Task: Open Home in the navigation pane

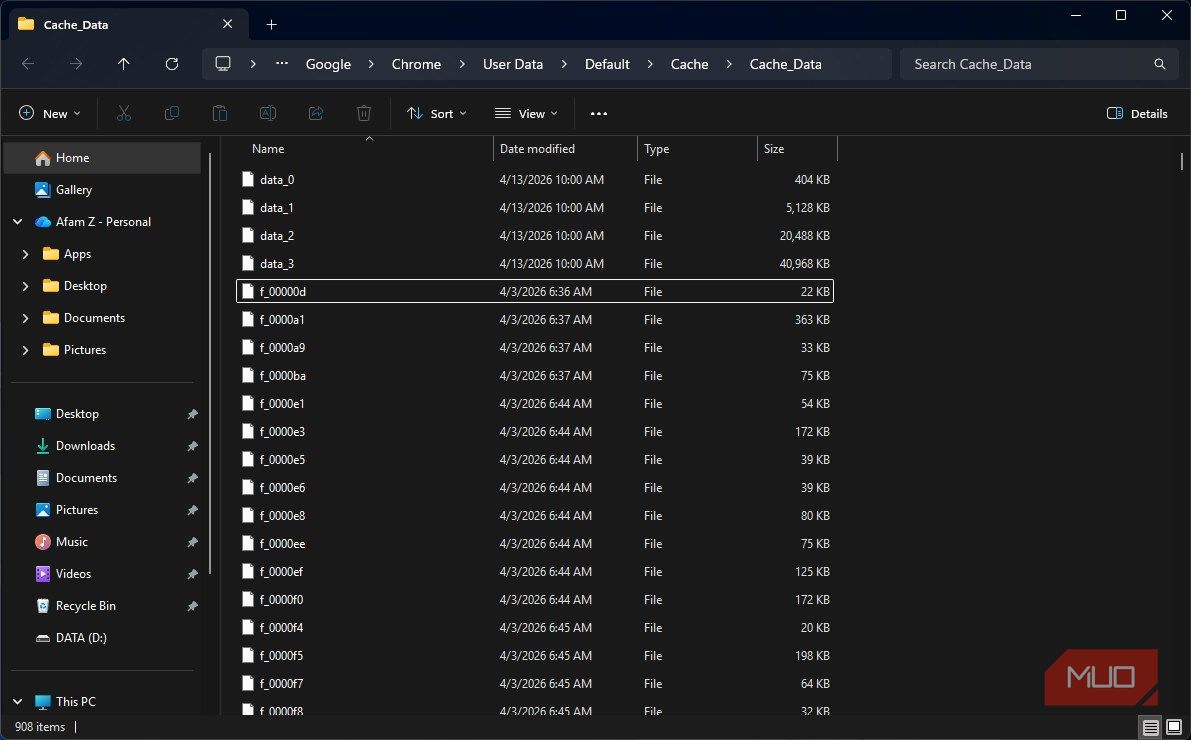Action: [x=103, y=158]
